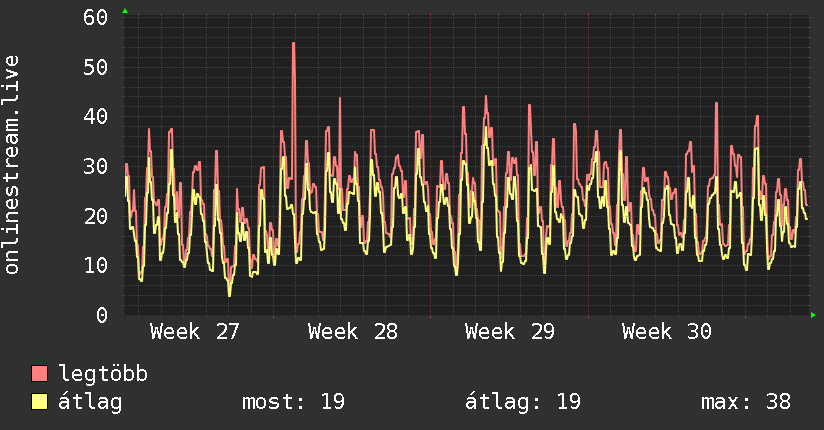Click the Week 29 axis label
The image size is (824, 430).
(x=510, y=332)
